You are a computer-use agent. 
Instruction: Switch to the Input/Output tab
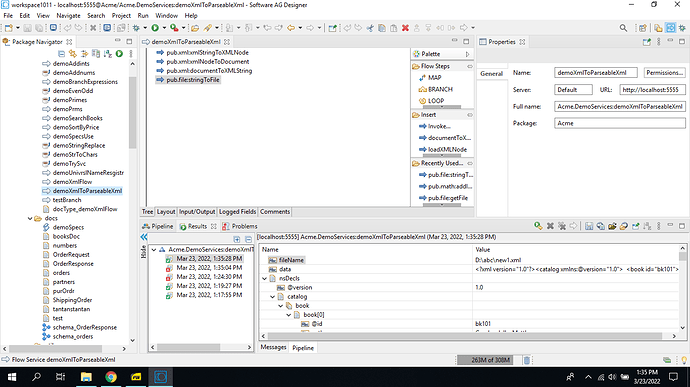(197, 212)
